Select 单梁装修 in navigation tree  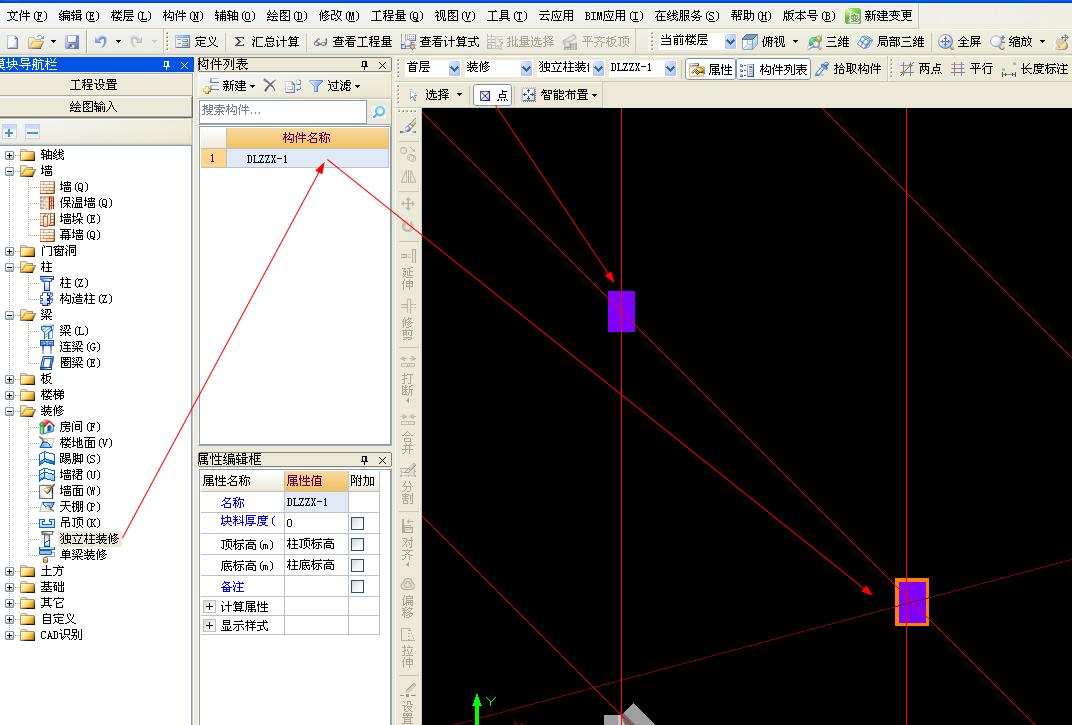coord(83,555)
